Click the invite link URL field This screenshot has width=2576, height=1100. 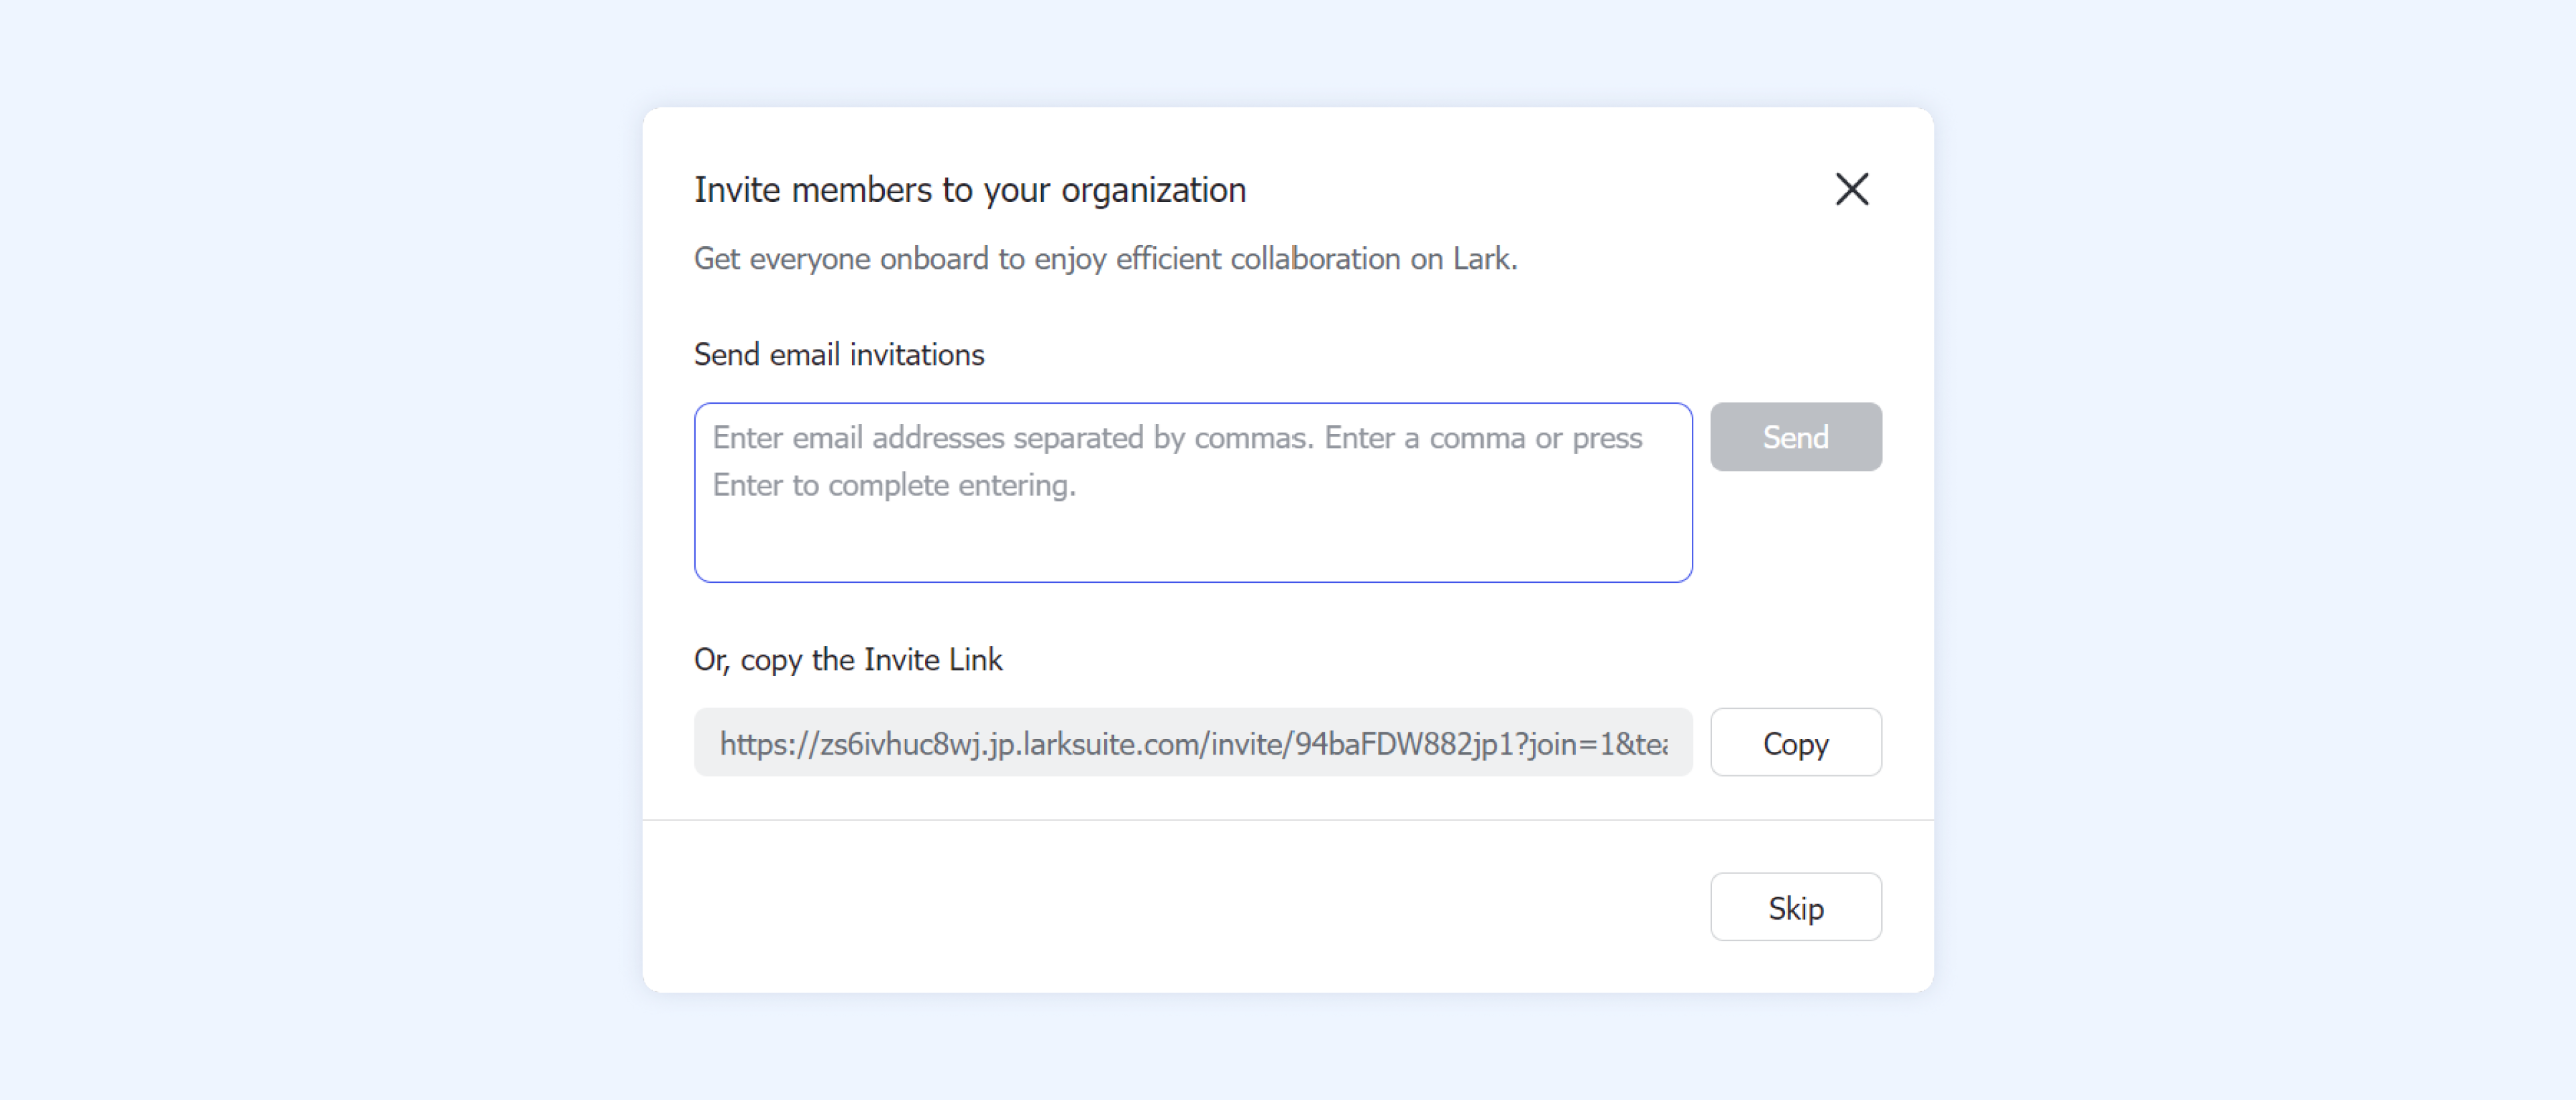point(1192,743)
